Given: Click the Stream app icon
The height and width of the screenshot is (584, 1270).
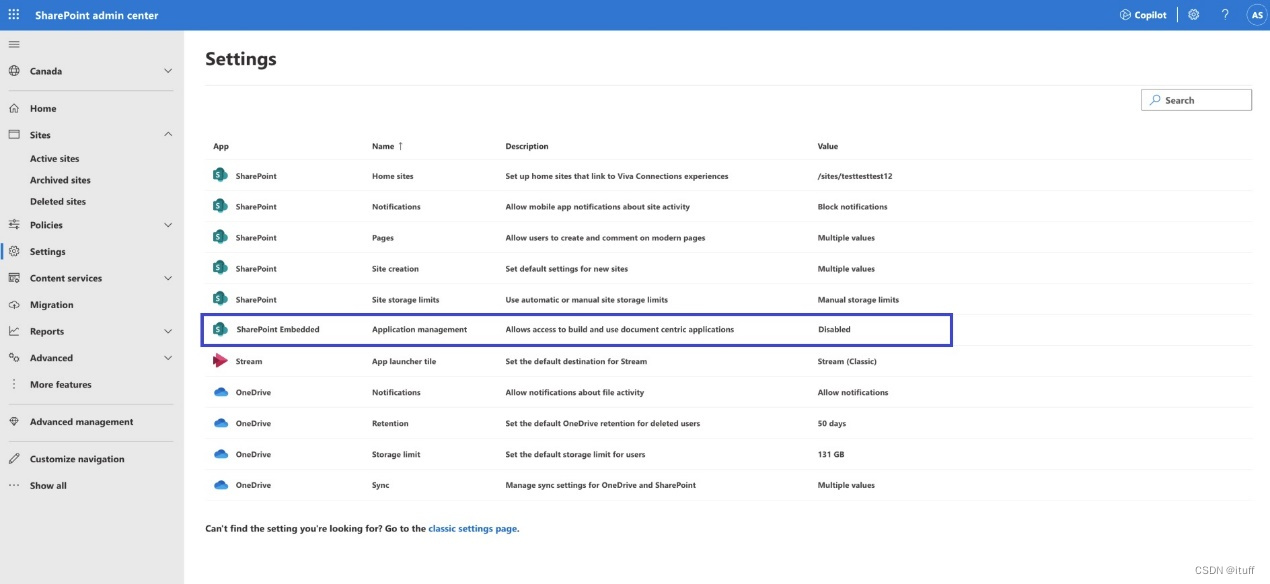Looking at the screenshot, I should click(x=220, y=361).
